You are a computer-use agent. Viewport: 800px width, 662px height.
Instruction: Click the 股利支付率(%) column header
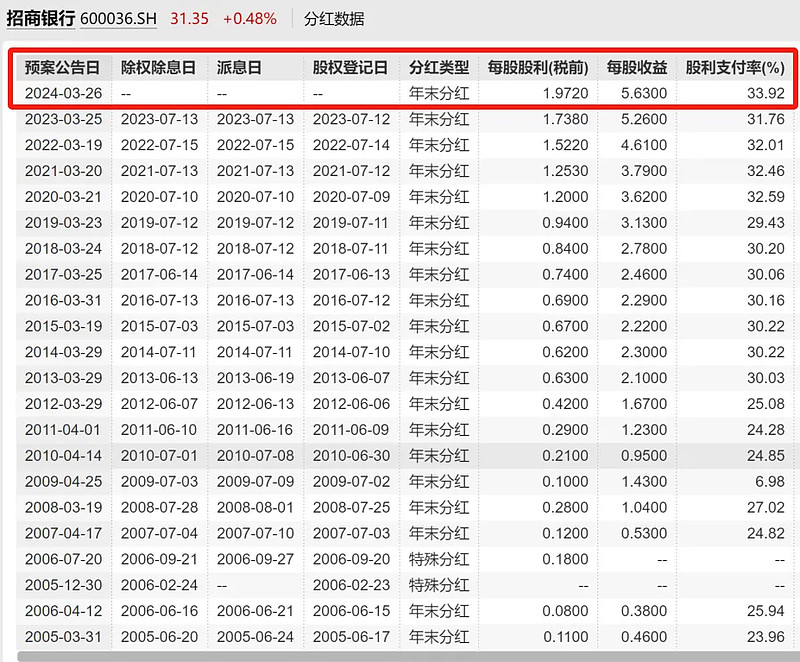click(x=735, y=67)
